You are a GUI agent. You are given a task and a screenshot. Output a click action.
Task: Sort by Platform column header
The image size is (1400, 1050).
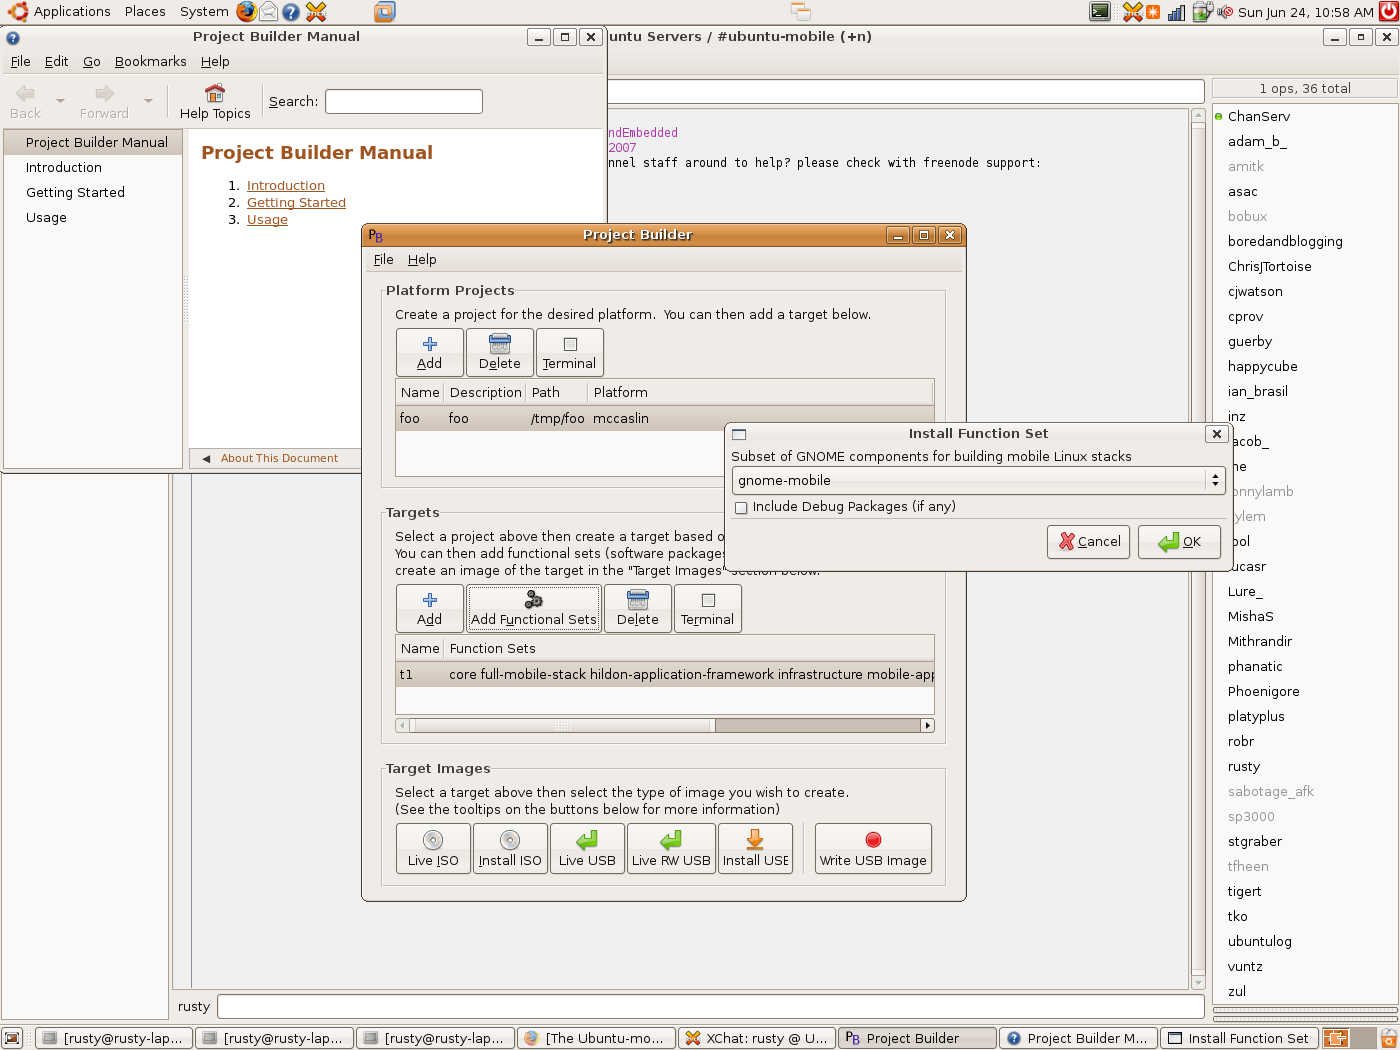(x=760, y=392)
